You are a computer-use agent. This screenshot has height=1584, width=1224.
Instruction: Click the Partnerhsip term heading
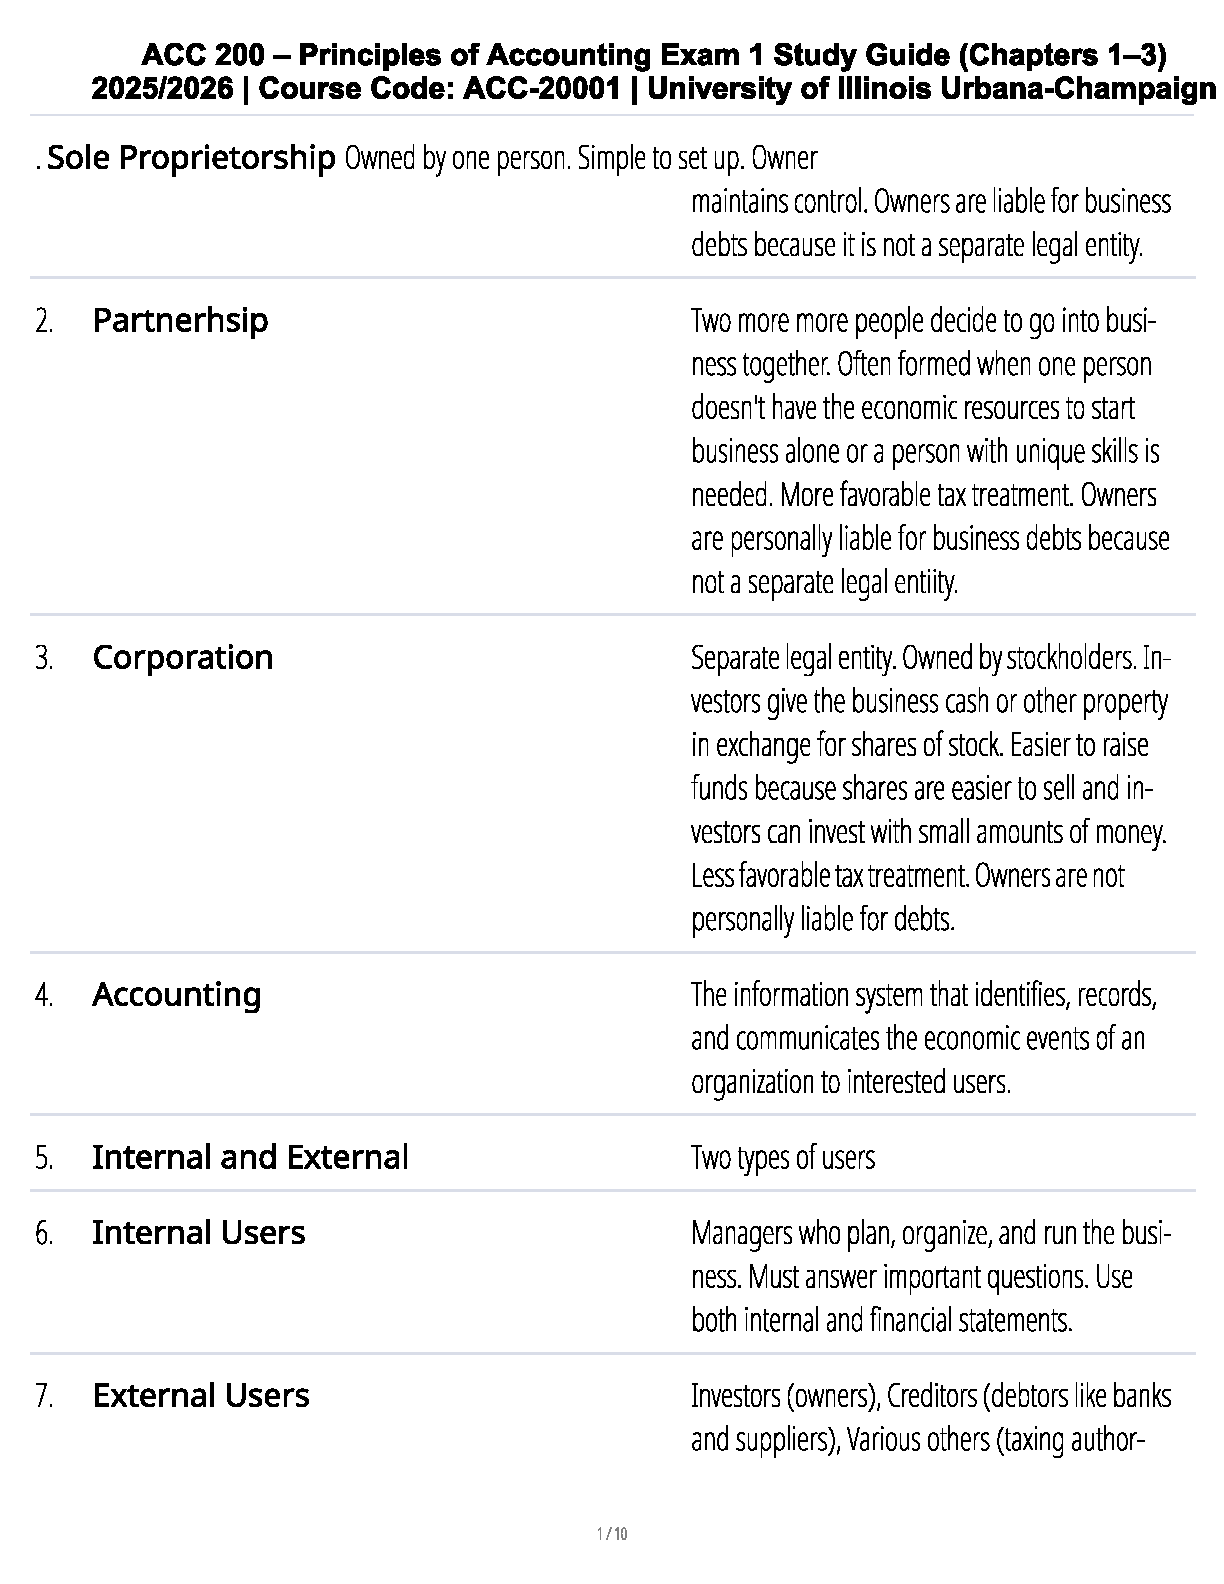[180, 321]
